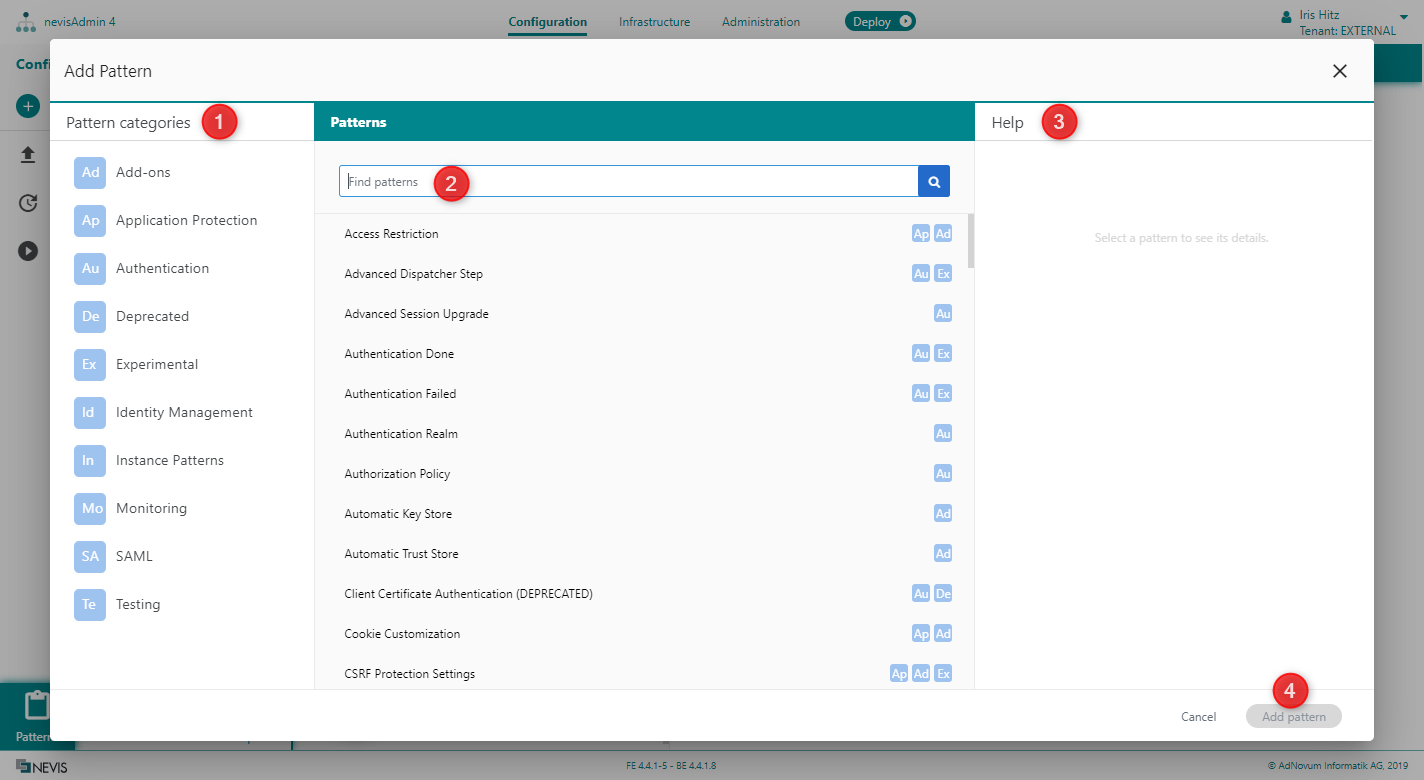
Task: Click the upload icon in background sidebar
Action: coord(28,155)
